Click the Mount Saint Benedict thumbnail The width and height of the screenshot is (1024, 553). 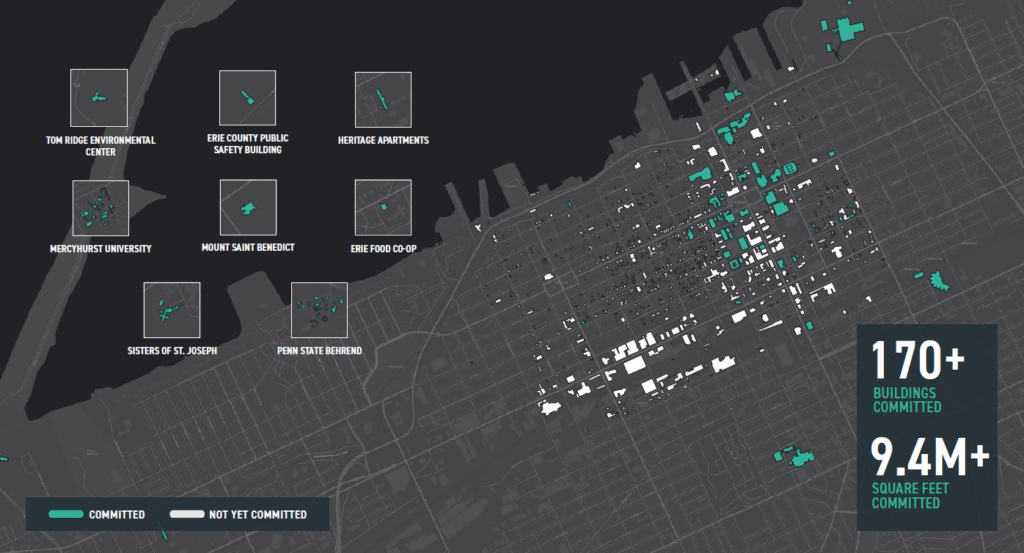248,208
